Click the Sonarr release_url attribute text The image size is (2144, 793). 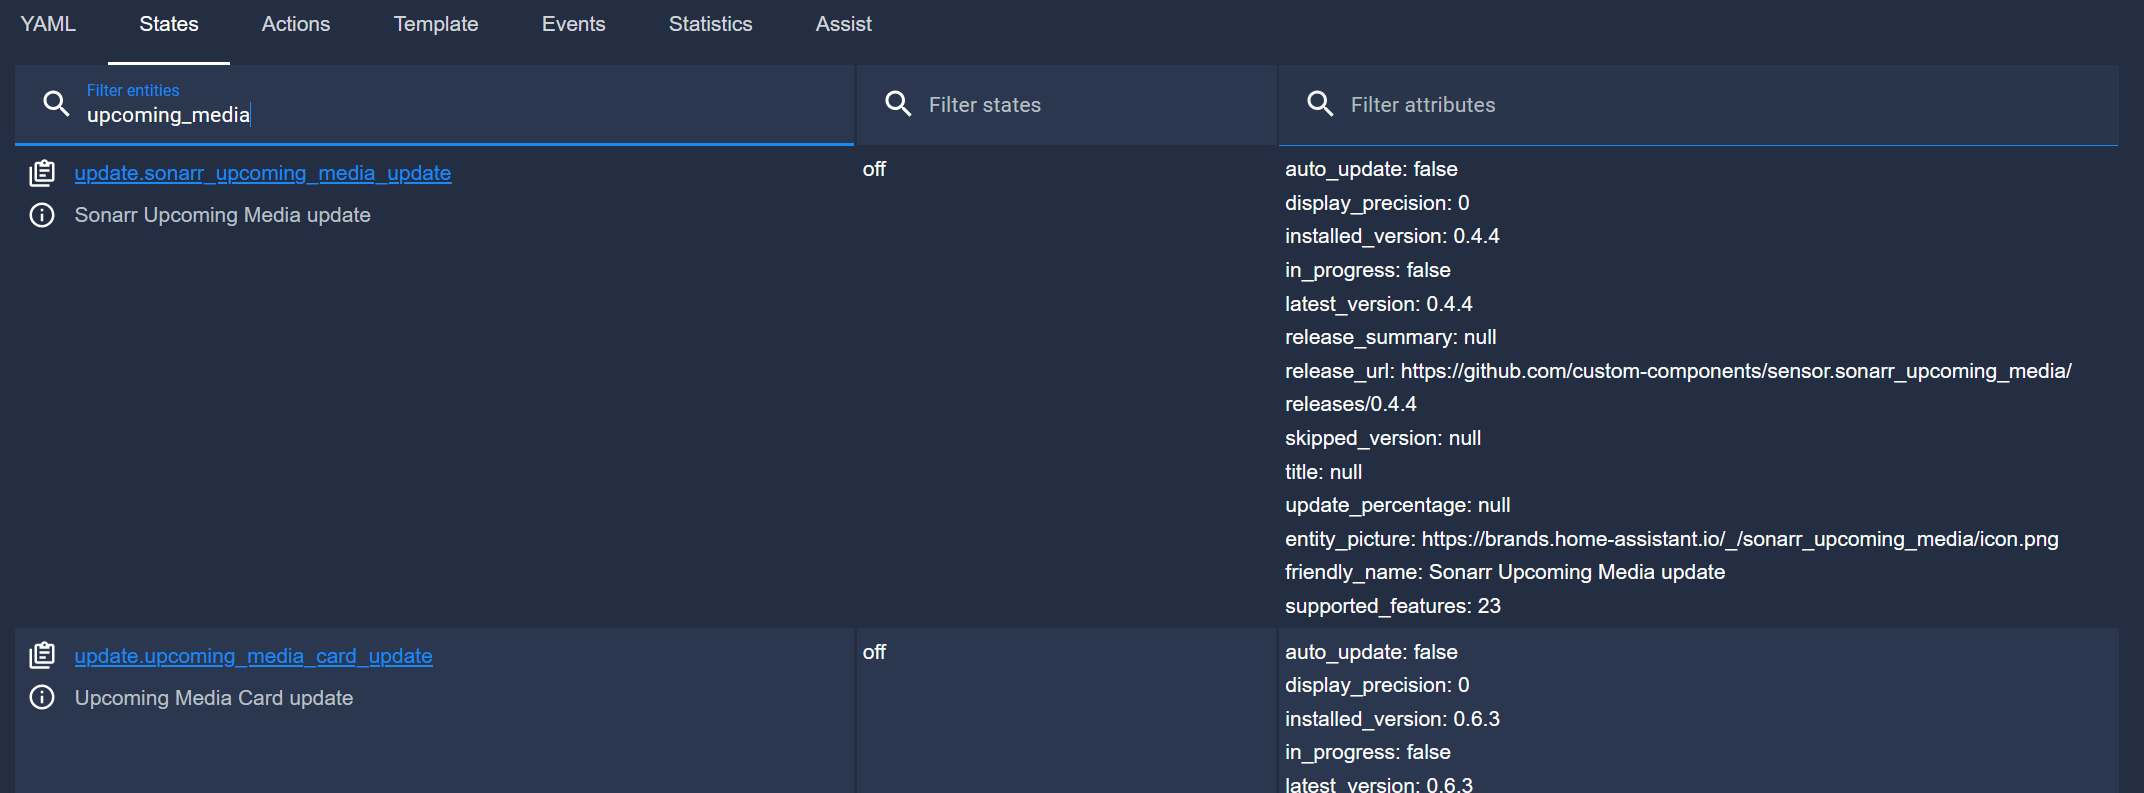(1677, 371)
